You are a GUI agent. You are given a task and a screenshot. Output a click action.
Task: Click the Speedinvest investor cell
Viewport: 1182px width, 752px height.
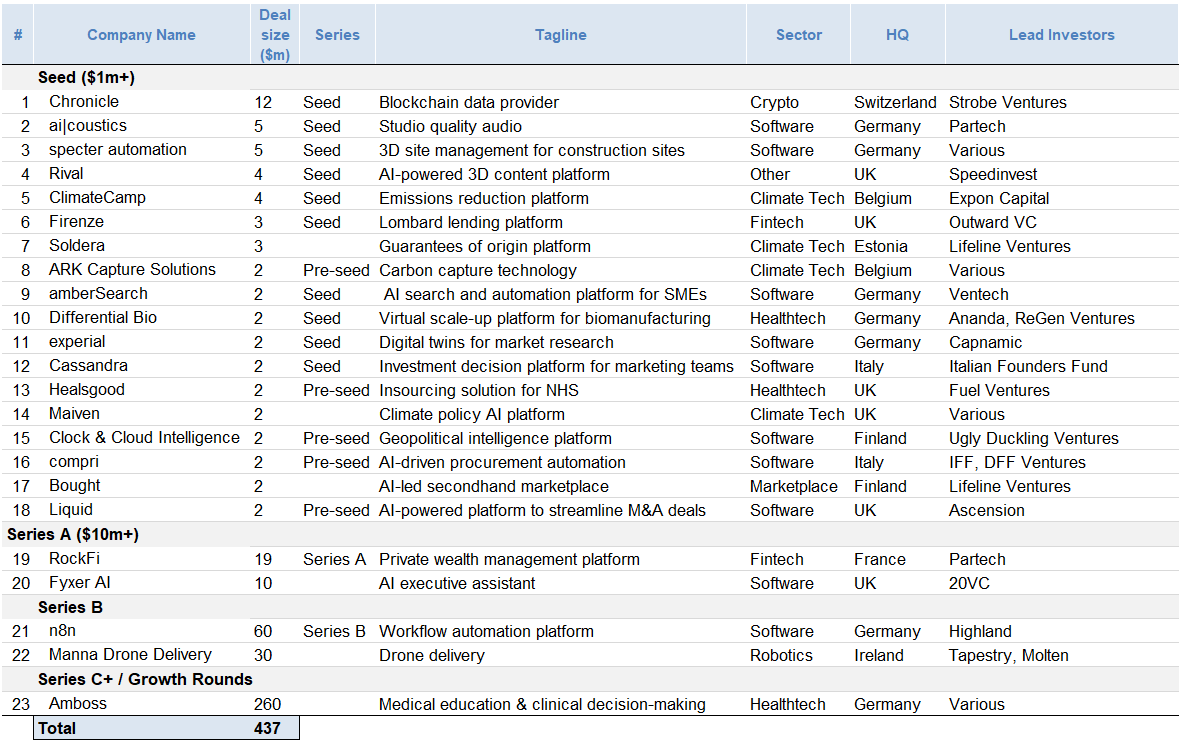click(993, 174)
